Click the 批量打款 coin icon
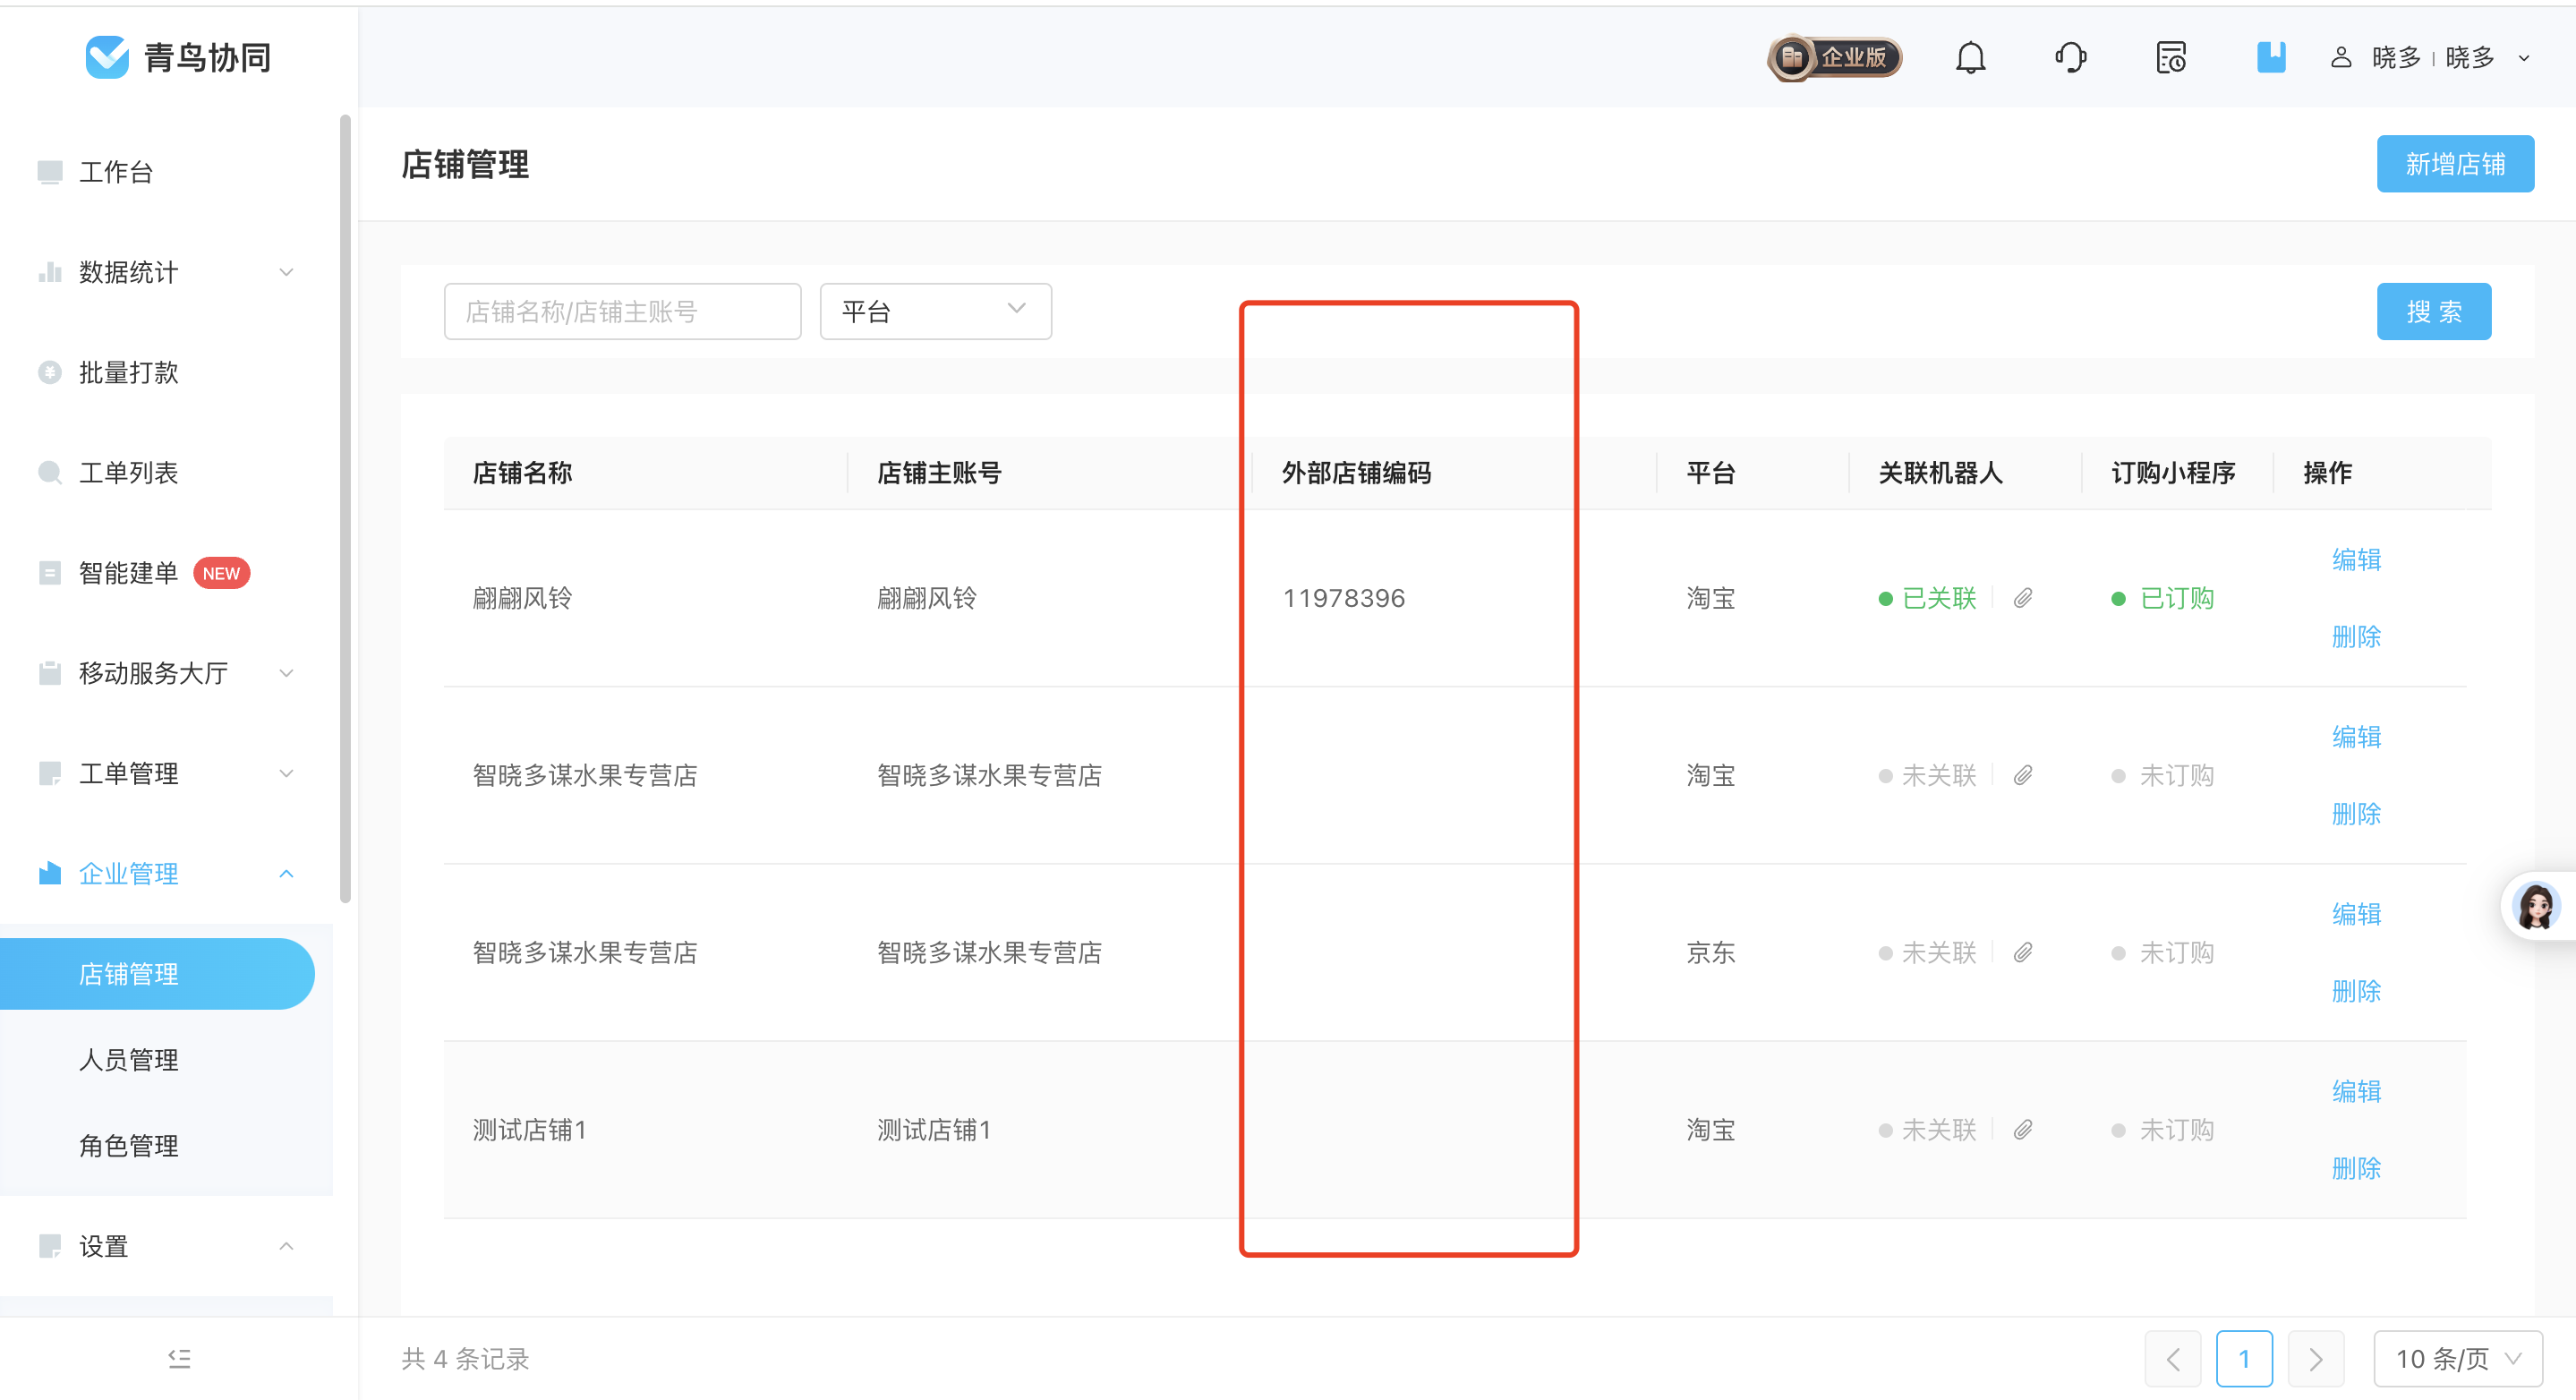The image size is (2576, 1400). (50, 372)
